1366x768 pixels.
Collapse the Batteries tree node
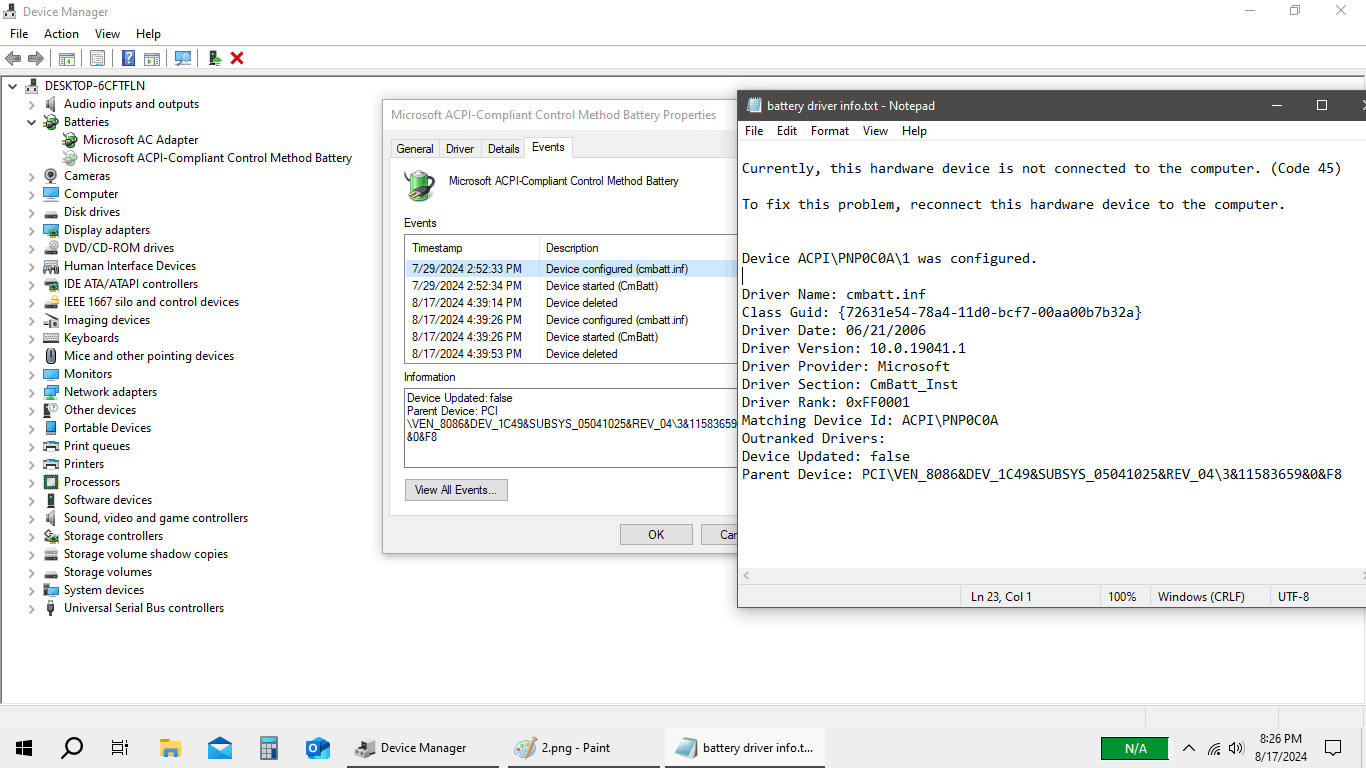[x=31, y=122]
